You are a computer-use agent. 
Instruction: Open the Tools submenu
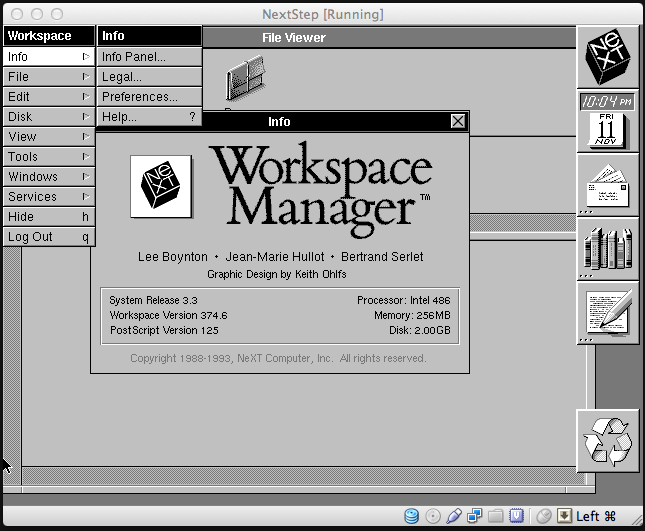49,157
